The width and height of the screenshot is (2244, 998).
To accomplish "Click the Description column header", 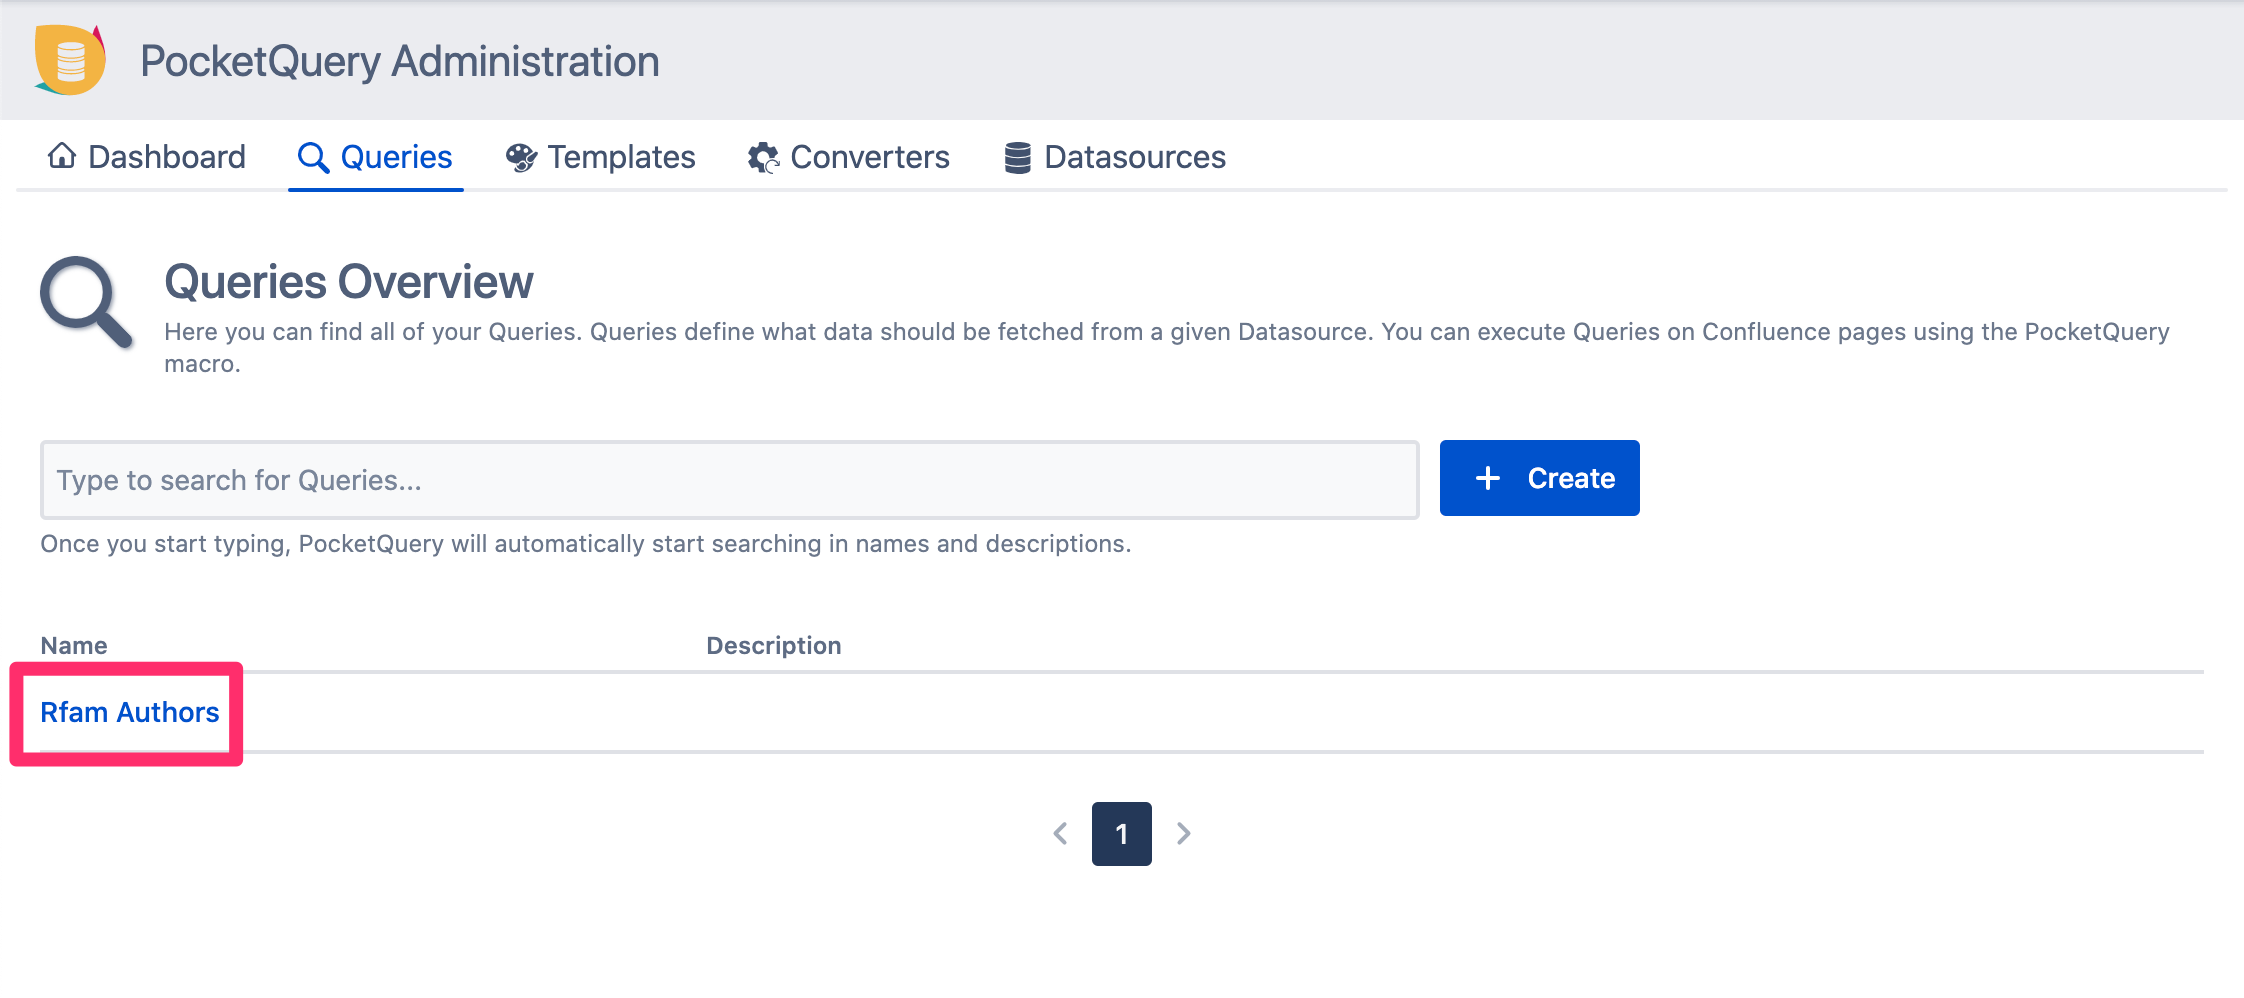I will pos(774,645).
